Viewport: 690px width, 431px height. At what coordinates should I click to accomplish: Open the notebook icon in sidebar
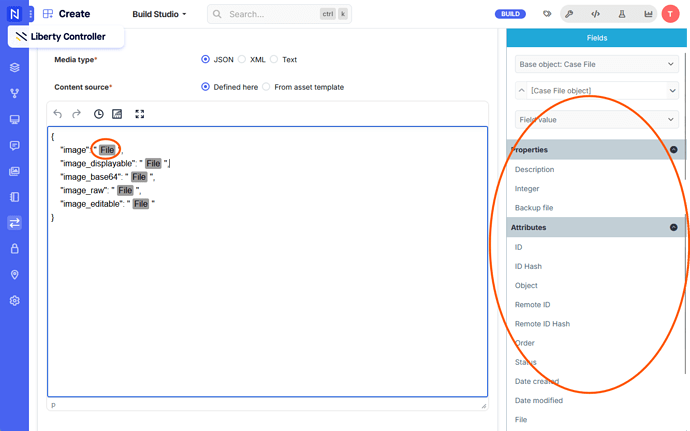15,197
